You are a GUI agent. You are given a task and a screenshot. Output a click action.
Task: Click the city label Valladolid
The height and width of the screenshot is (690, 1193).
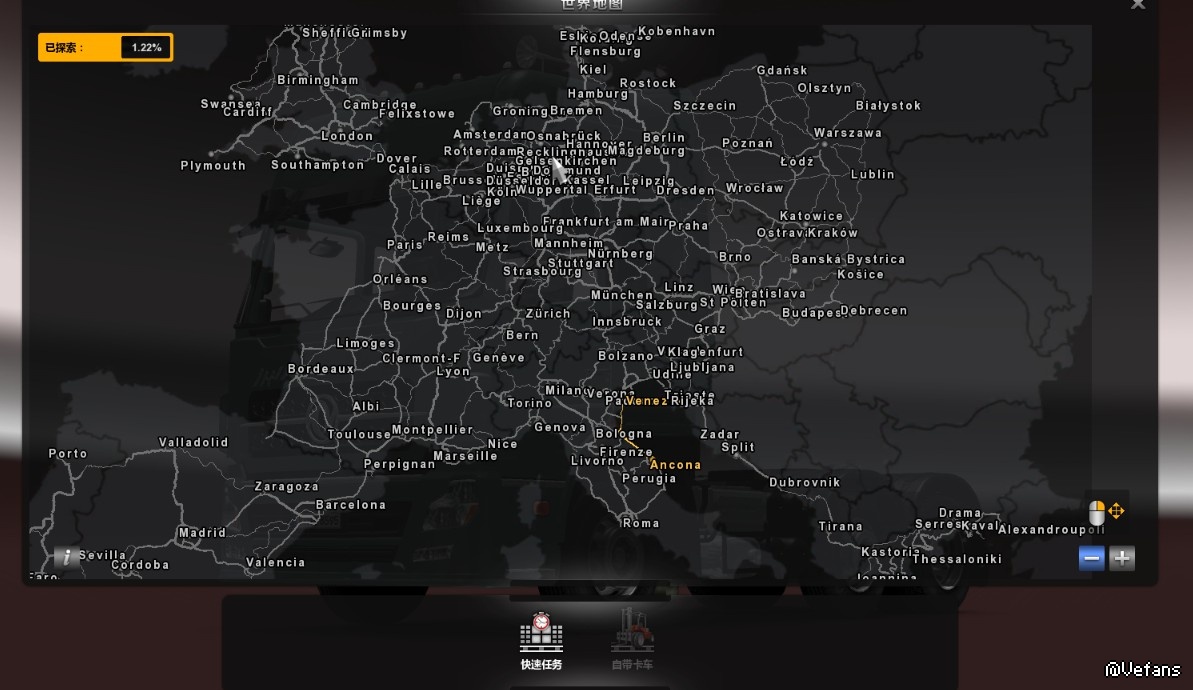click(x=193, y=442)
